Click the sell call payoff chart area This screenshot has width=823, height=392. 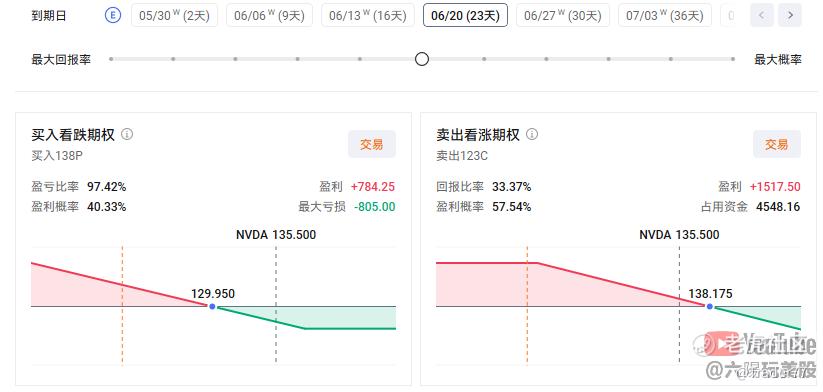[618, 305]
